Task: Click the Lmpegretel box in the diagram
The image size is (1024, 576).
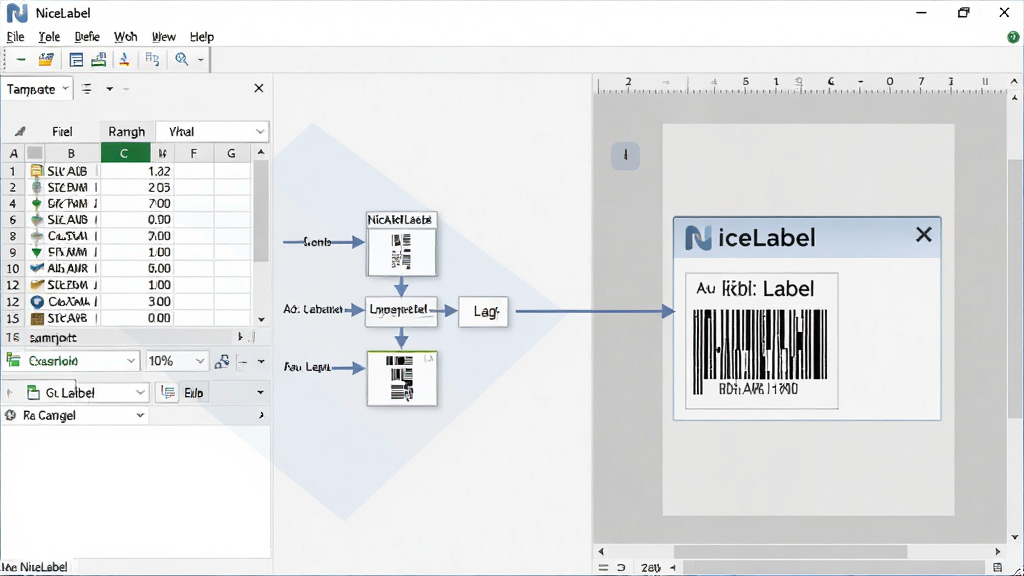Action: (400, 311)
